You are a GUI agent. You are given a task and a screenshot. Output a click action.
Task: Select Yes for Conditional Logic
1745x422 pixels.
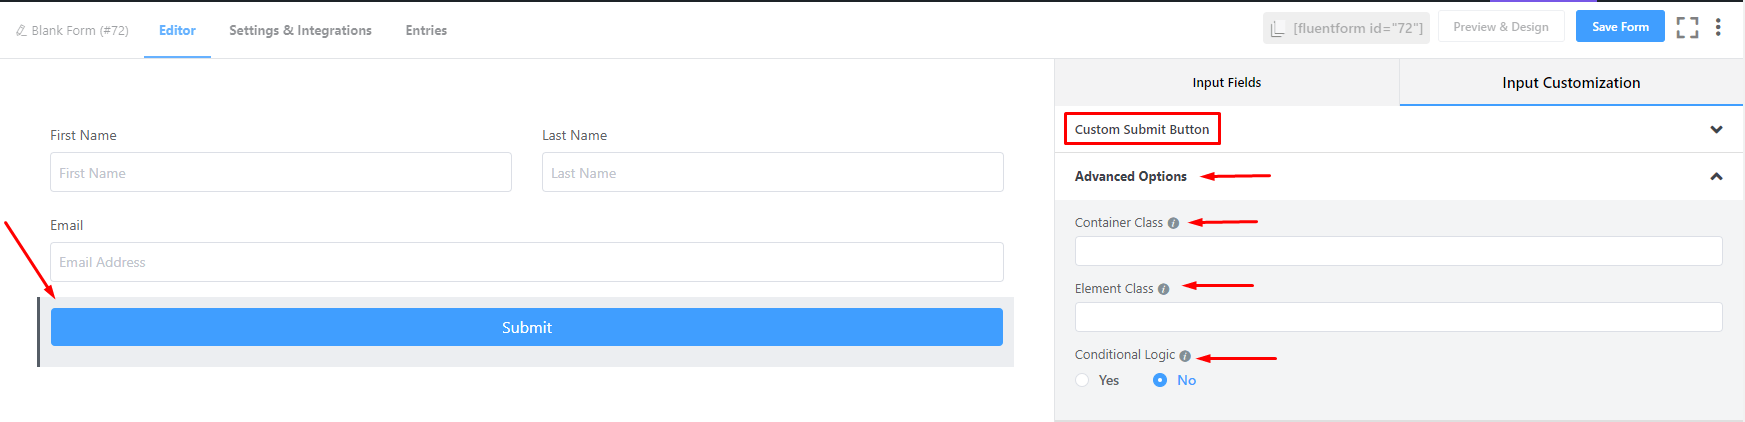tap(1082, 380)
